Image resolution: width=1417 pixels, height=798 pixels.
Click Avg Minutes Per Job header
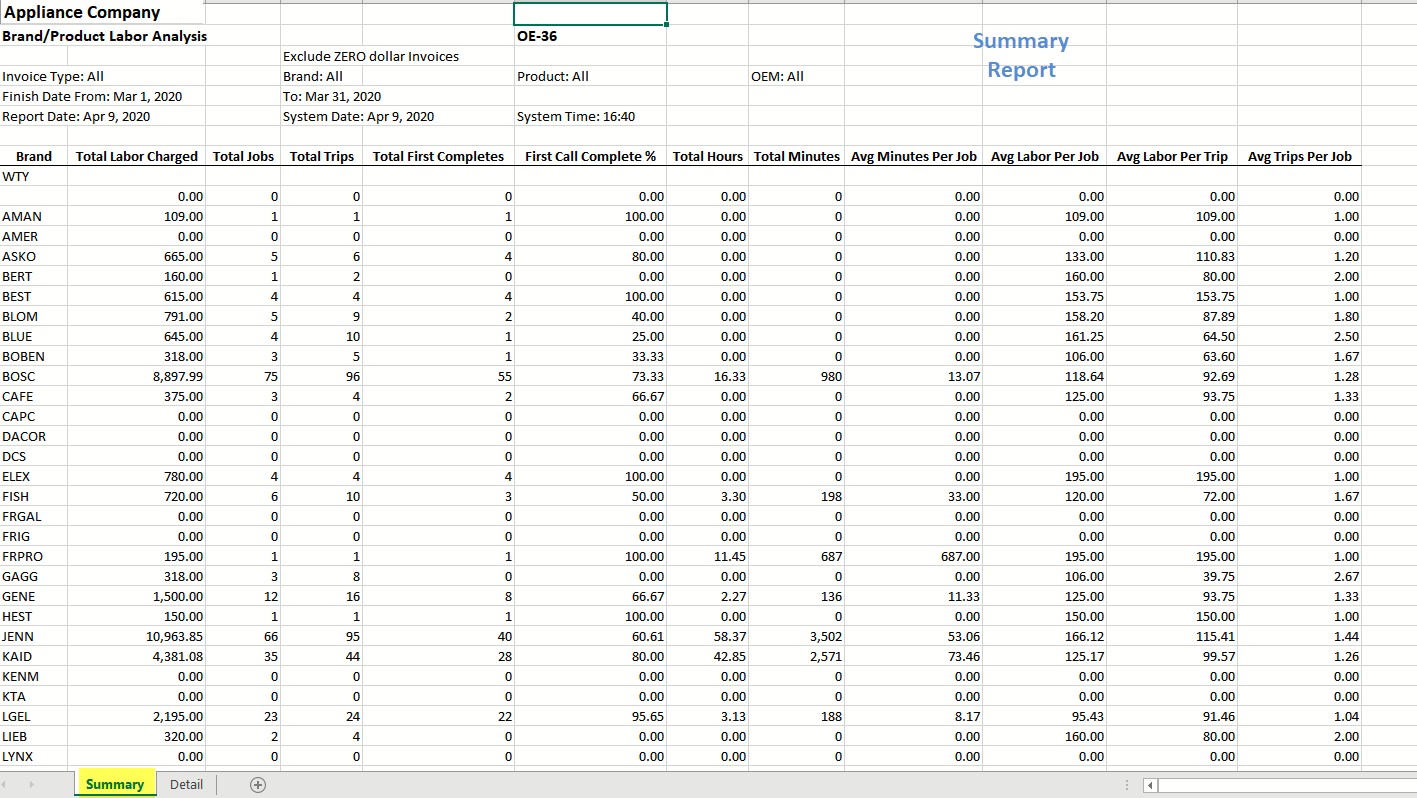(x=914, y=156)
